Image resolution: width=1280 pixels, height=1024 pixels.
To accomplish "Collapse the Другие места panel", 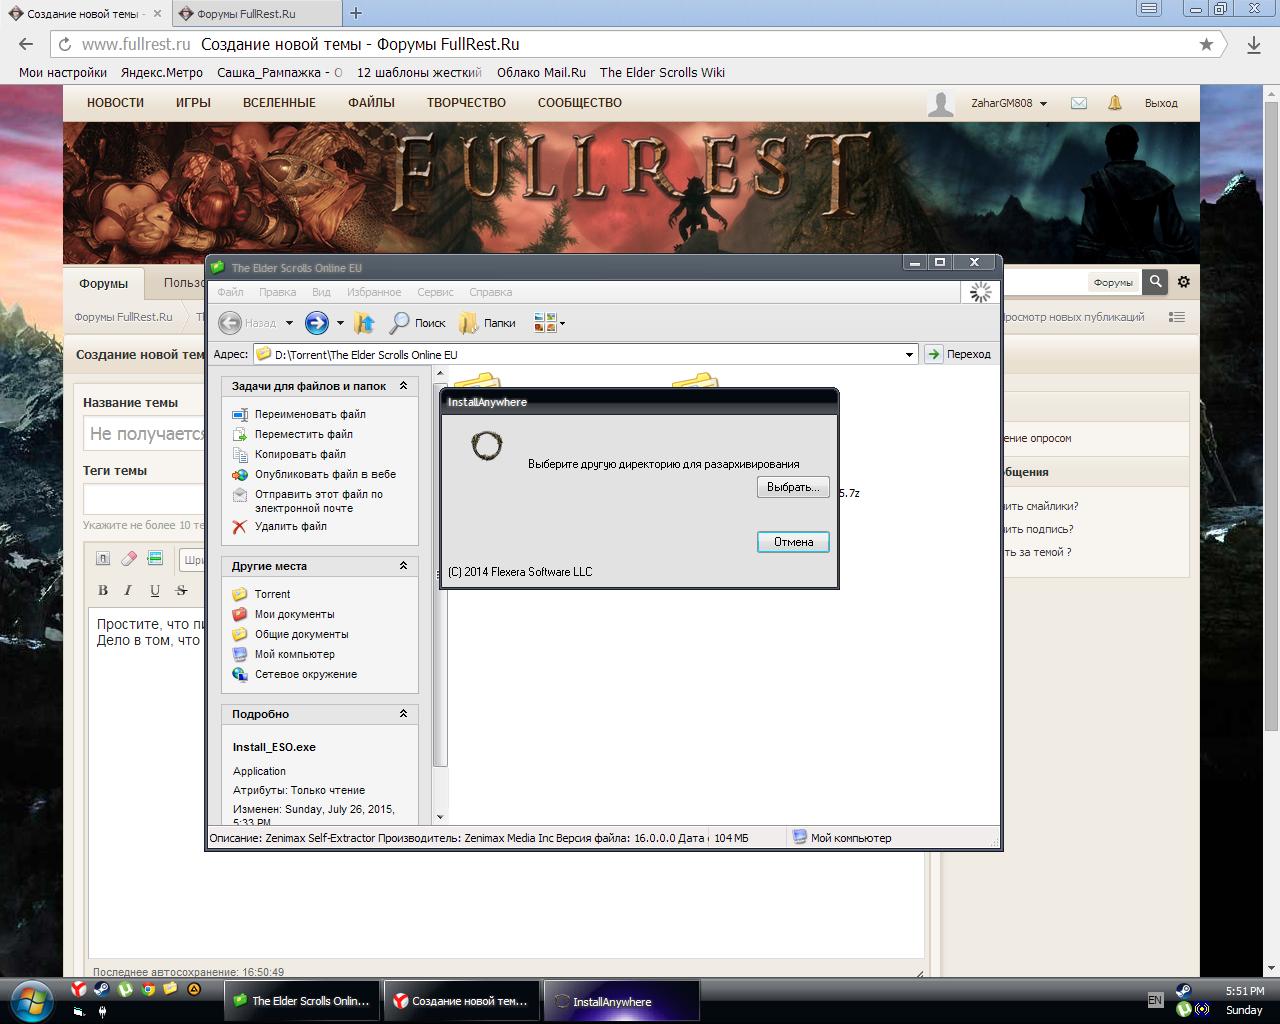I will (x=403, y=565).
